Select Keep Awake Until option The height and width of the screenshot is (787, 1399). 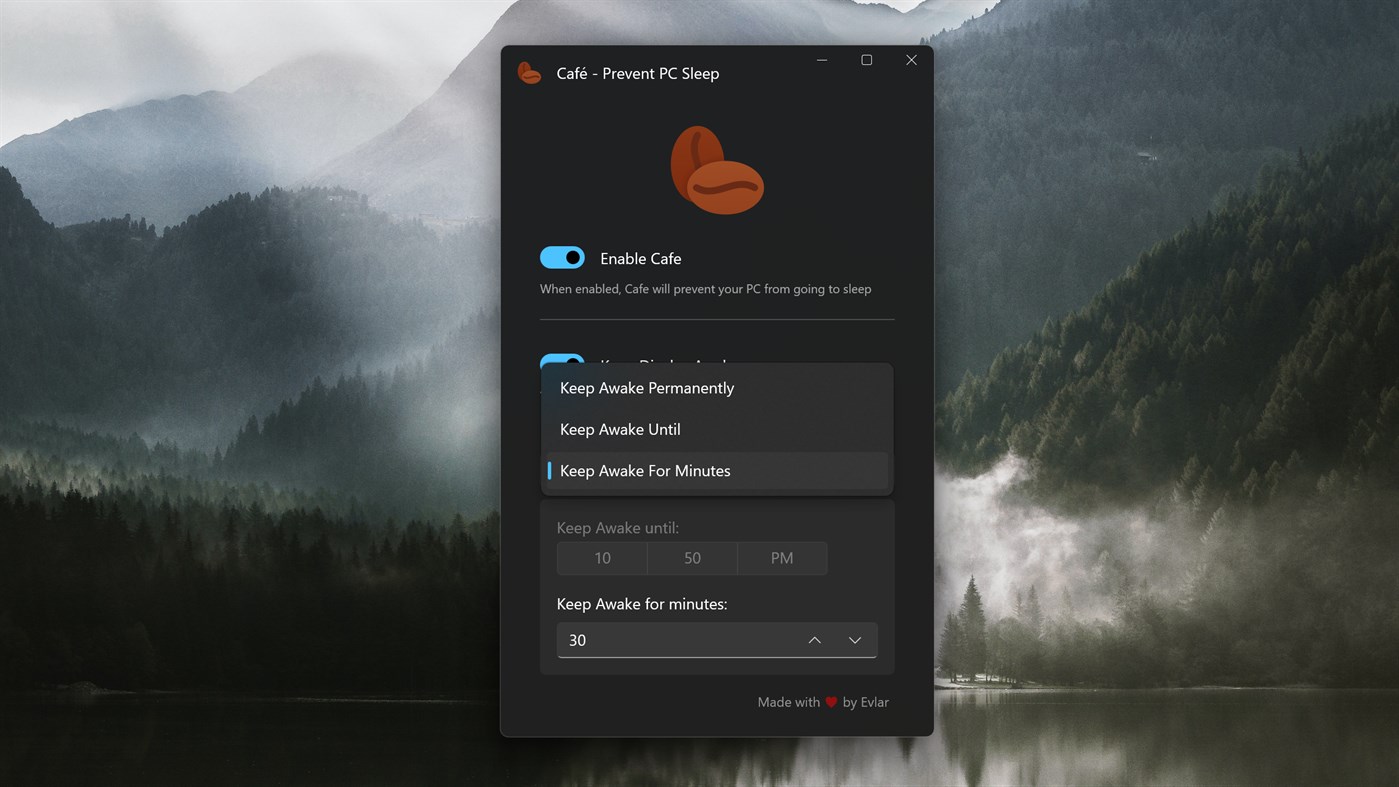point(620,429)
